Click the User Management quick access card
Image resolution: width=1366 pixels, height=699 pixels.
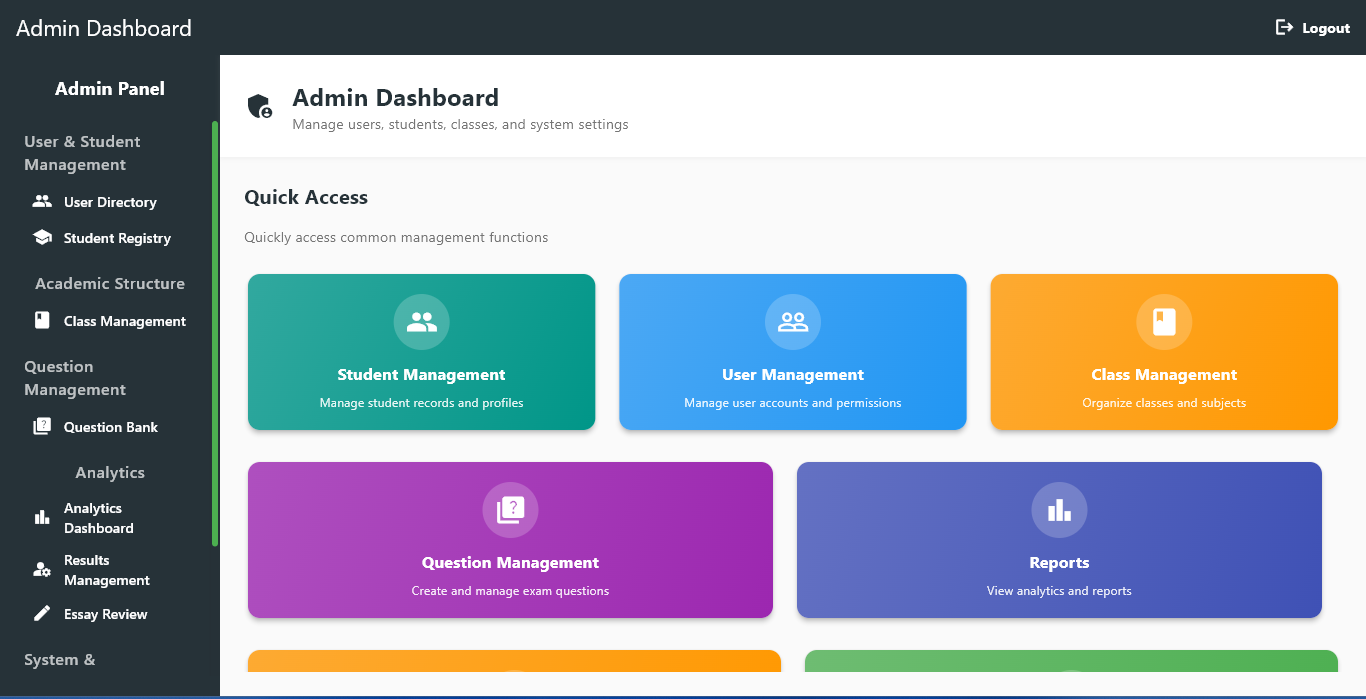coord(792,352)
